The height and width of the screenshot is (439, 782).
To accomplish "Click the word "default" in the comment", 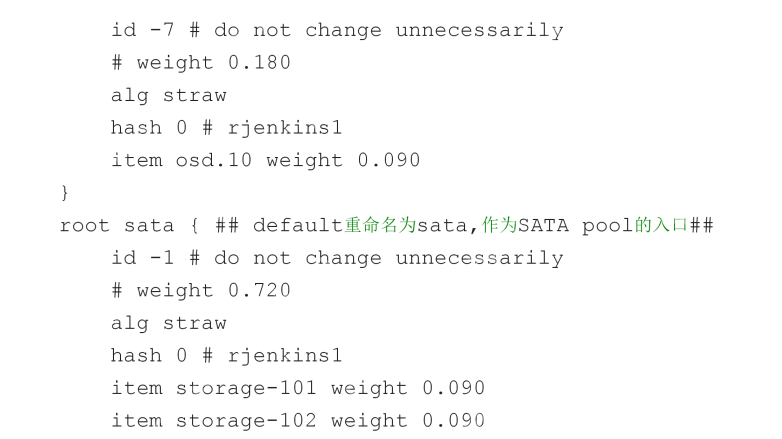I will point(298,225).
